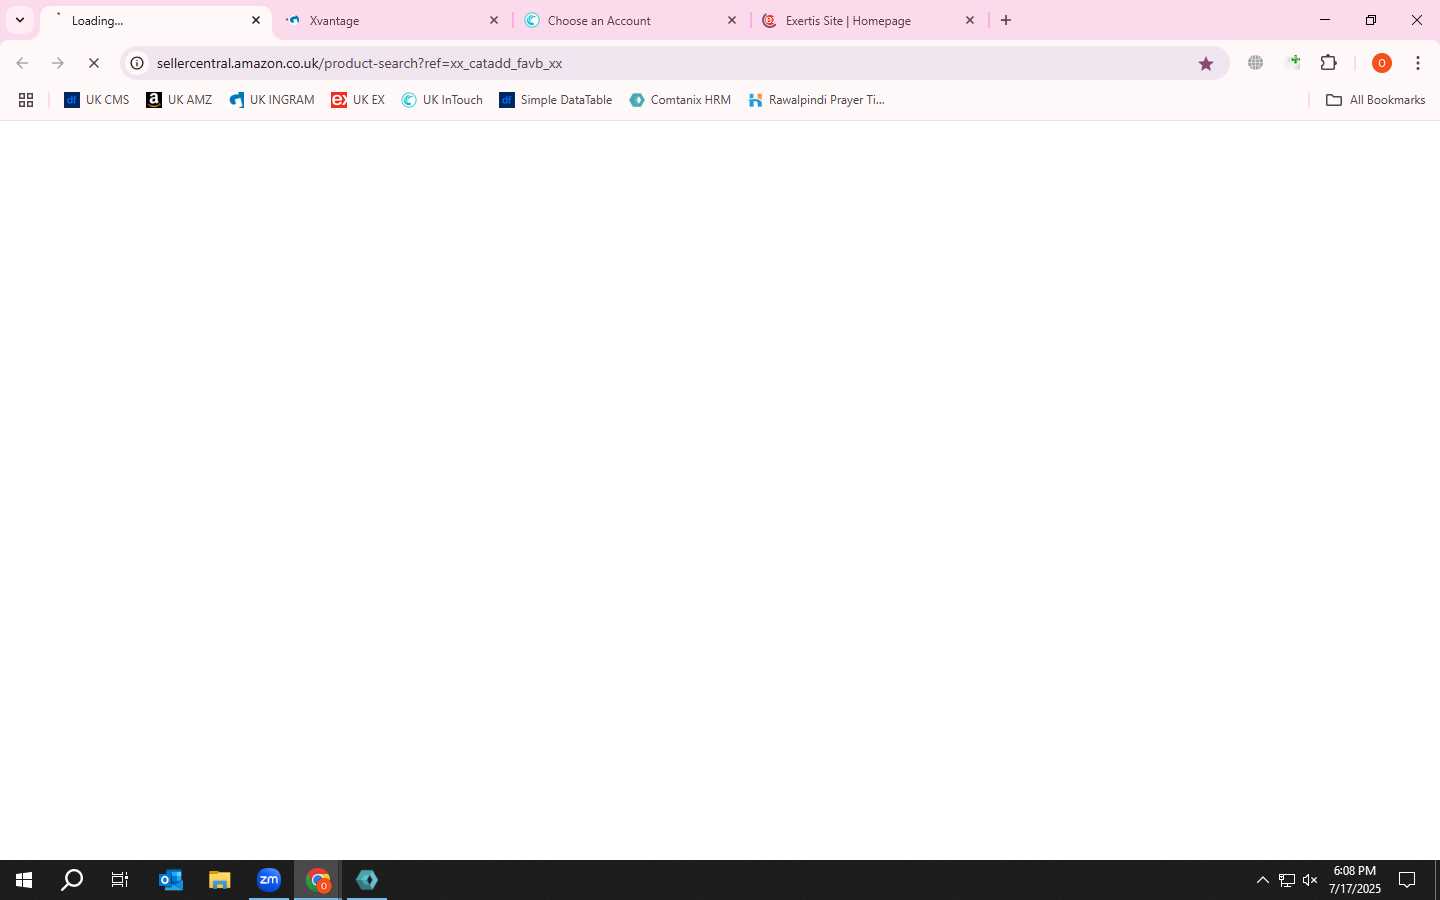
Task: Open Rawalpindi Prayer Times bookmark
Action: click(x=817, y=100)
